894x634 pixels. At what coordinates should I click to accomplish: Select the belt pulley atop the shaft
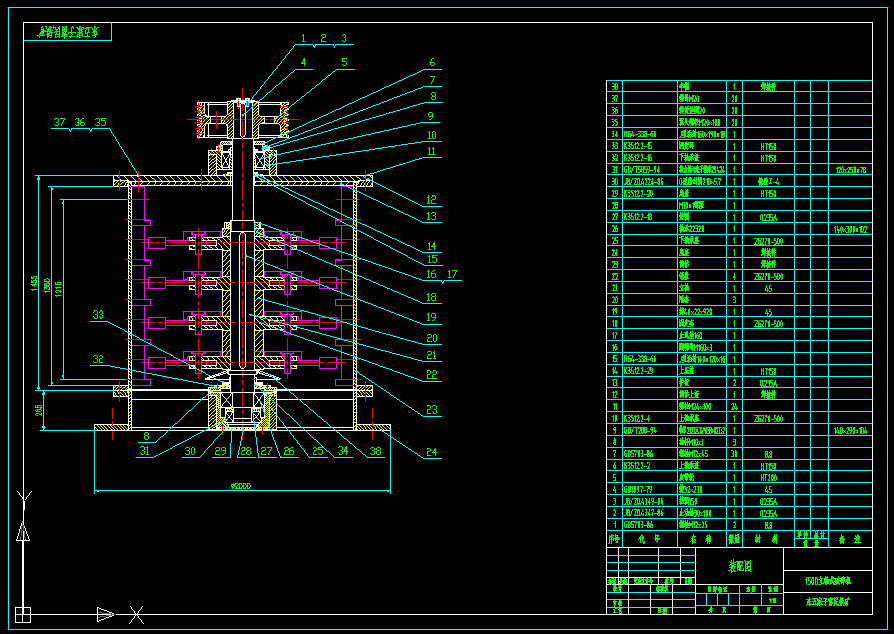[243, 120]
